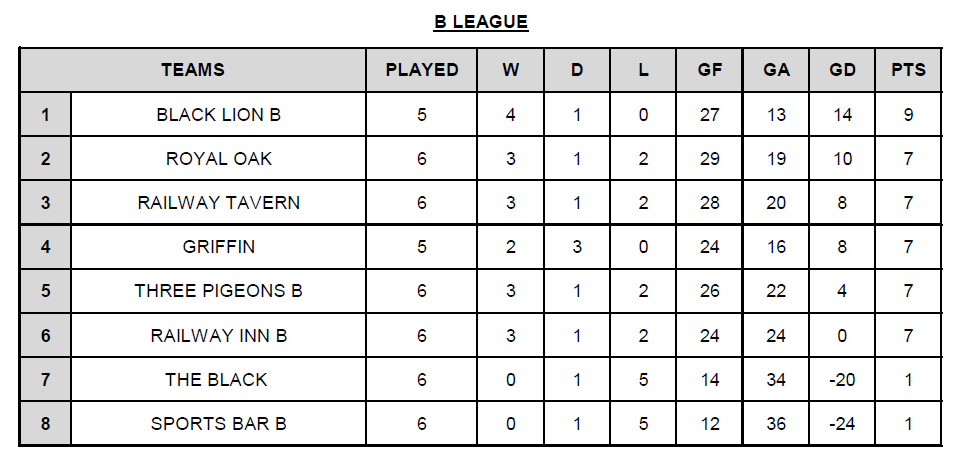Select Sports Bar B goal difference -24
Image resolution: width=956 pixels, height=455 pixels.
[x=842, y=423]
